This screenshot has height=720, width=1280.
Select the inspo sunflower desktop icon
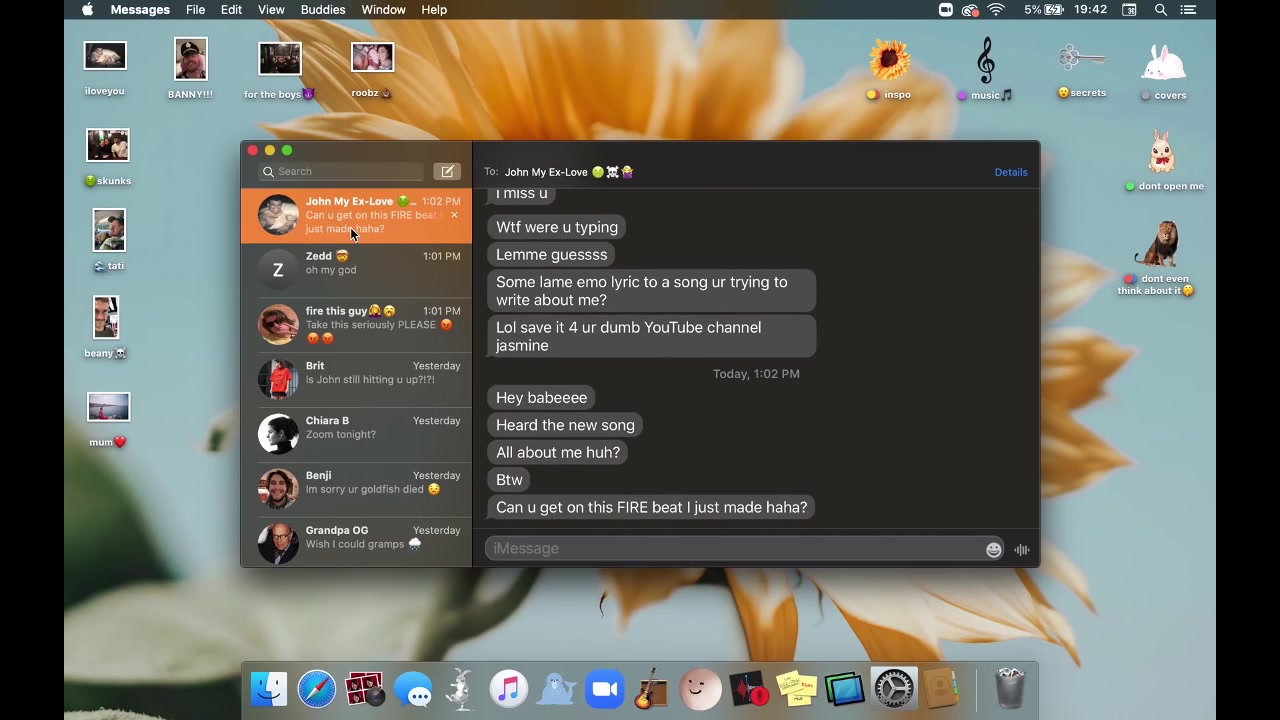(x=889, y=70)
